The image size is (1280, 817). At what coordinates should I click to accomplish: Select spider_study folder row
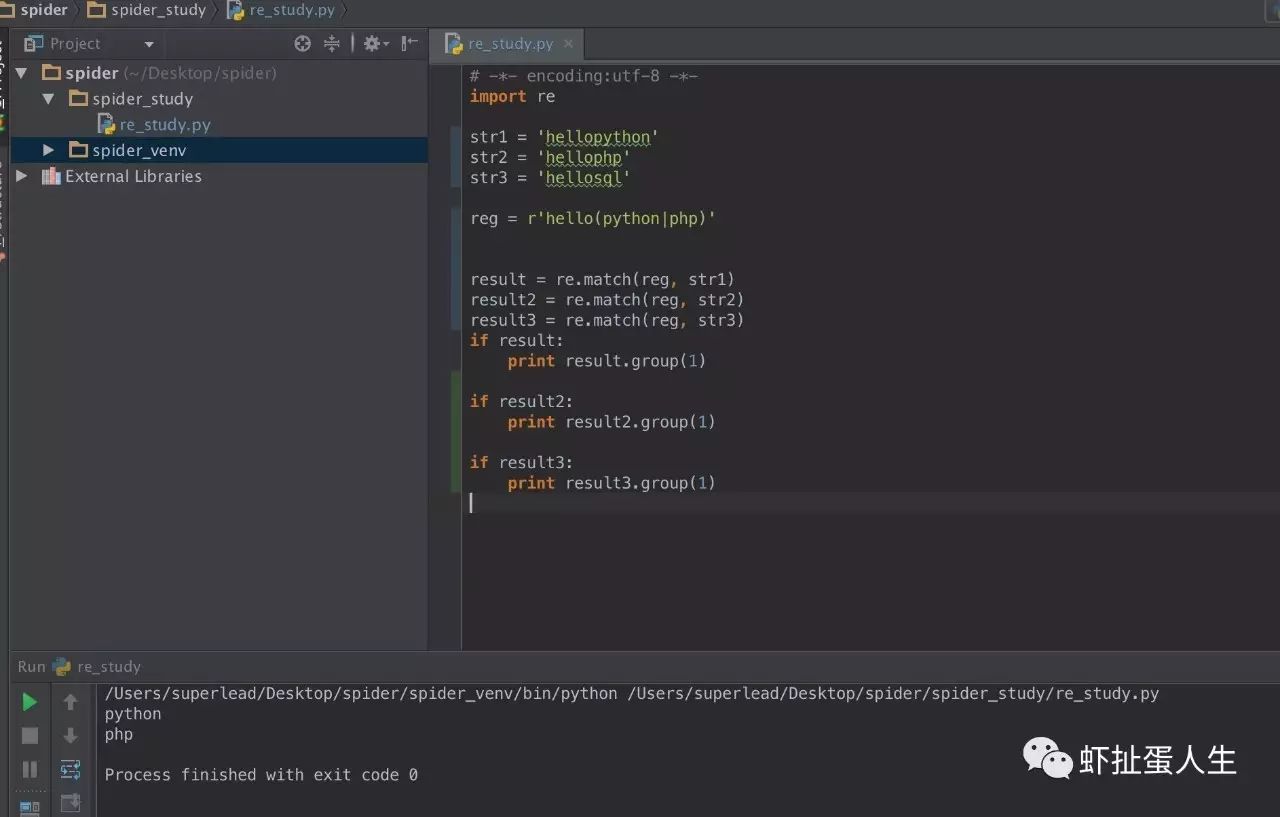point(219,99)
